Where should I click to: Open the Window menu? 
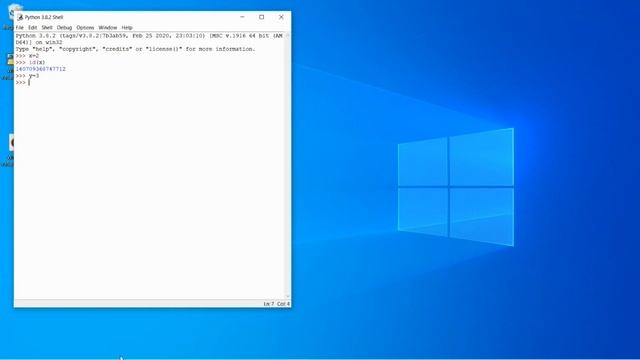pyautogui.click(x=108, y=27)
